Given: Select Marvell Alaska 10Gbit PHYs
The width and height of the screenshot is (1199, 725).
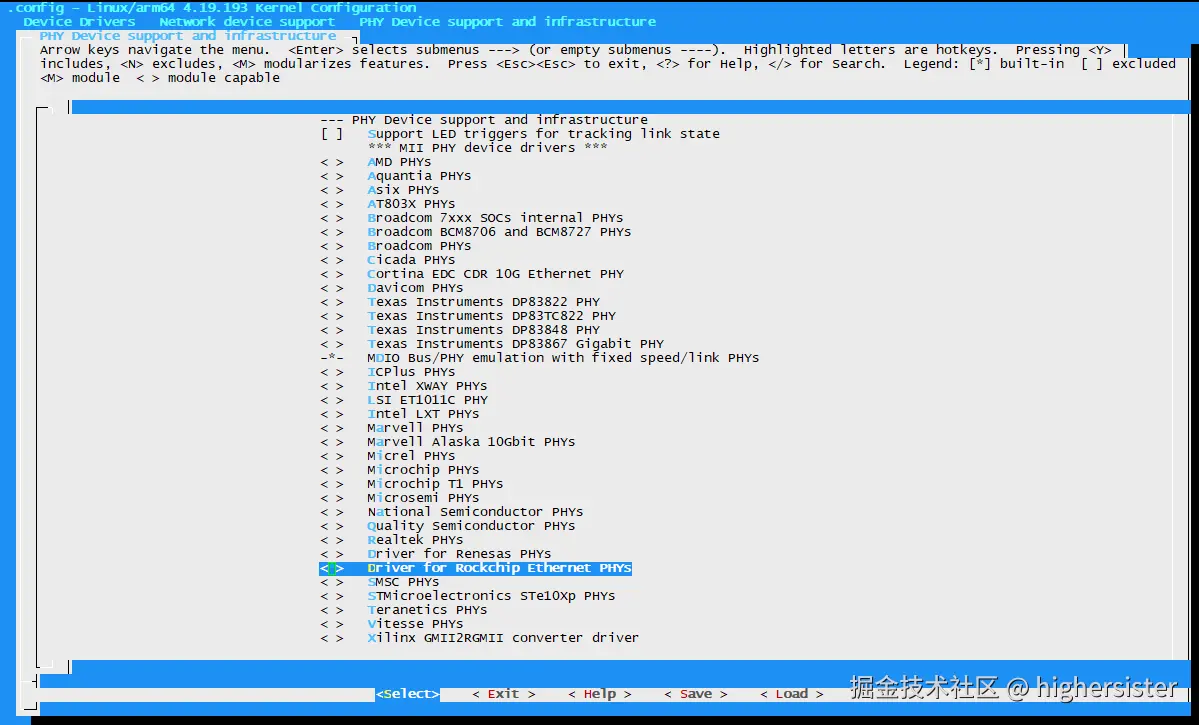Looking at the screenshot, I should [447, 442].
